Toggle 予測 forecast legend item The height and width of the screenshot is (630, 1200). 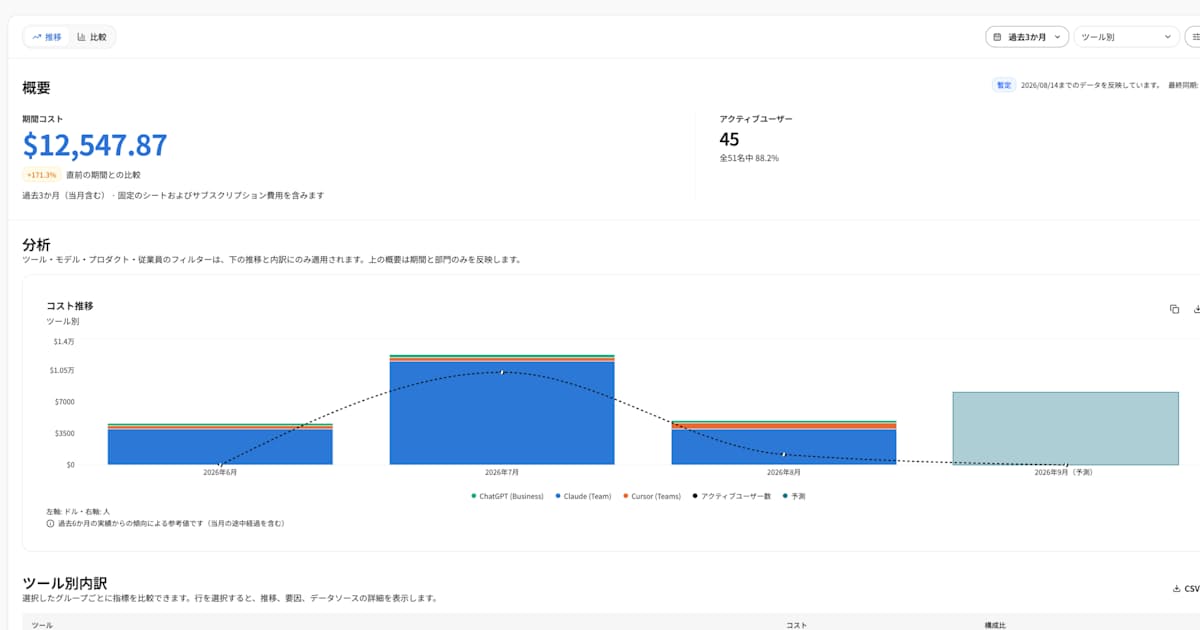794,496
